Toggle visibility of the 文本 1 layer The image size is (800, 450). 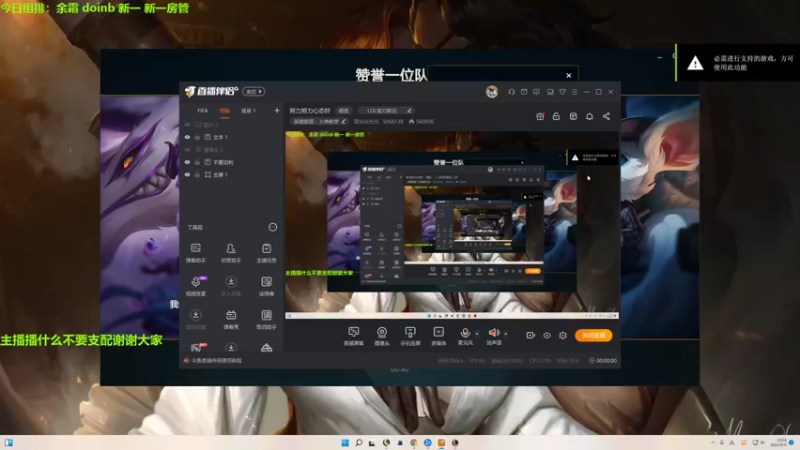pyautogui.click(x=187, y=137)
